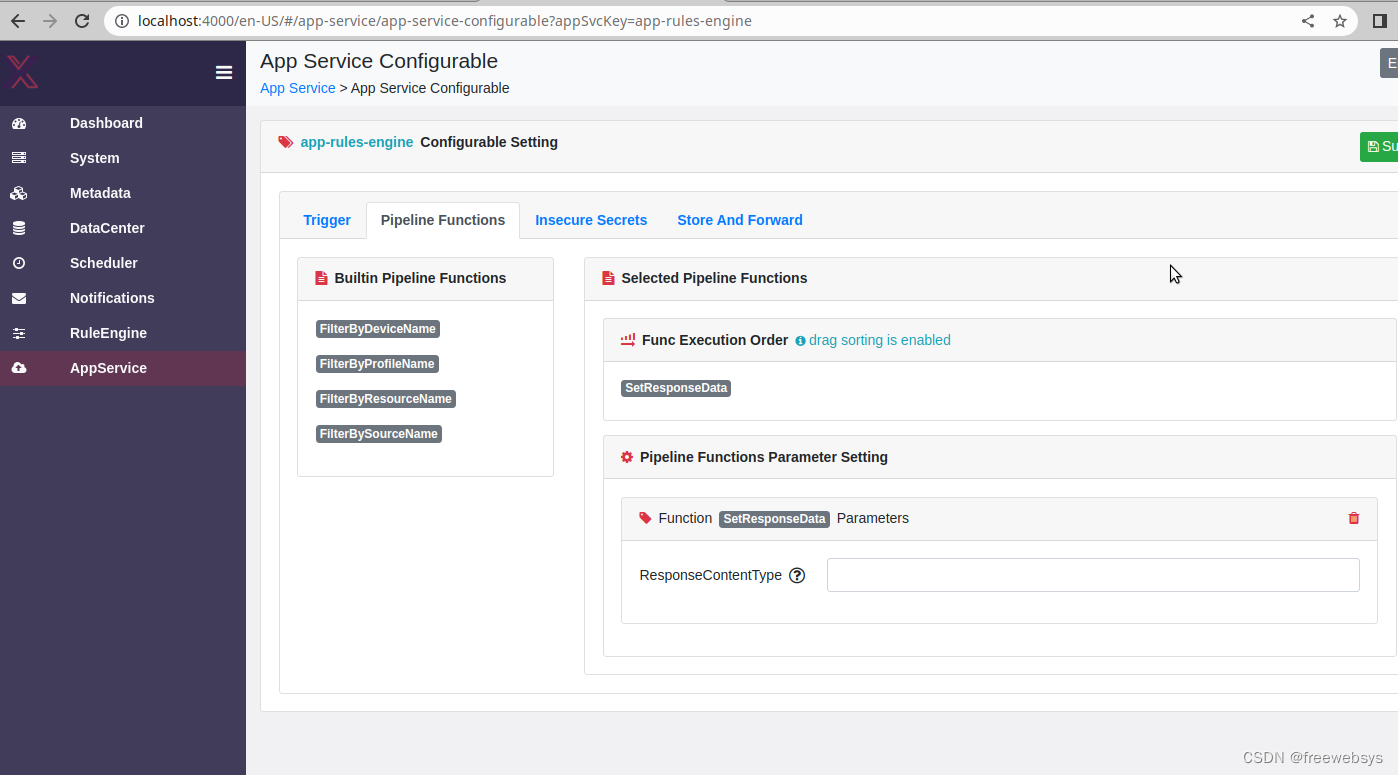Click the red gear icon in Parameter Setting header
Viewport: 1398px width, 775px height.
pos(627,457)
